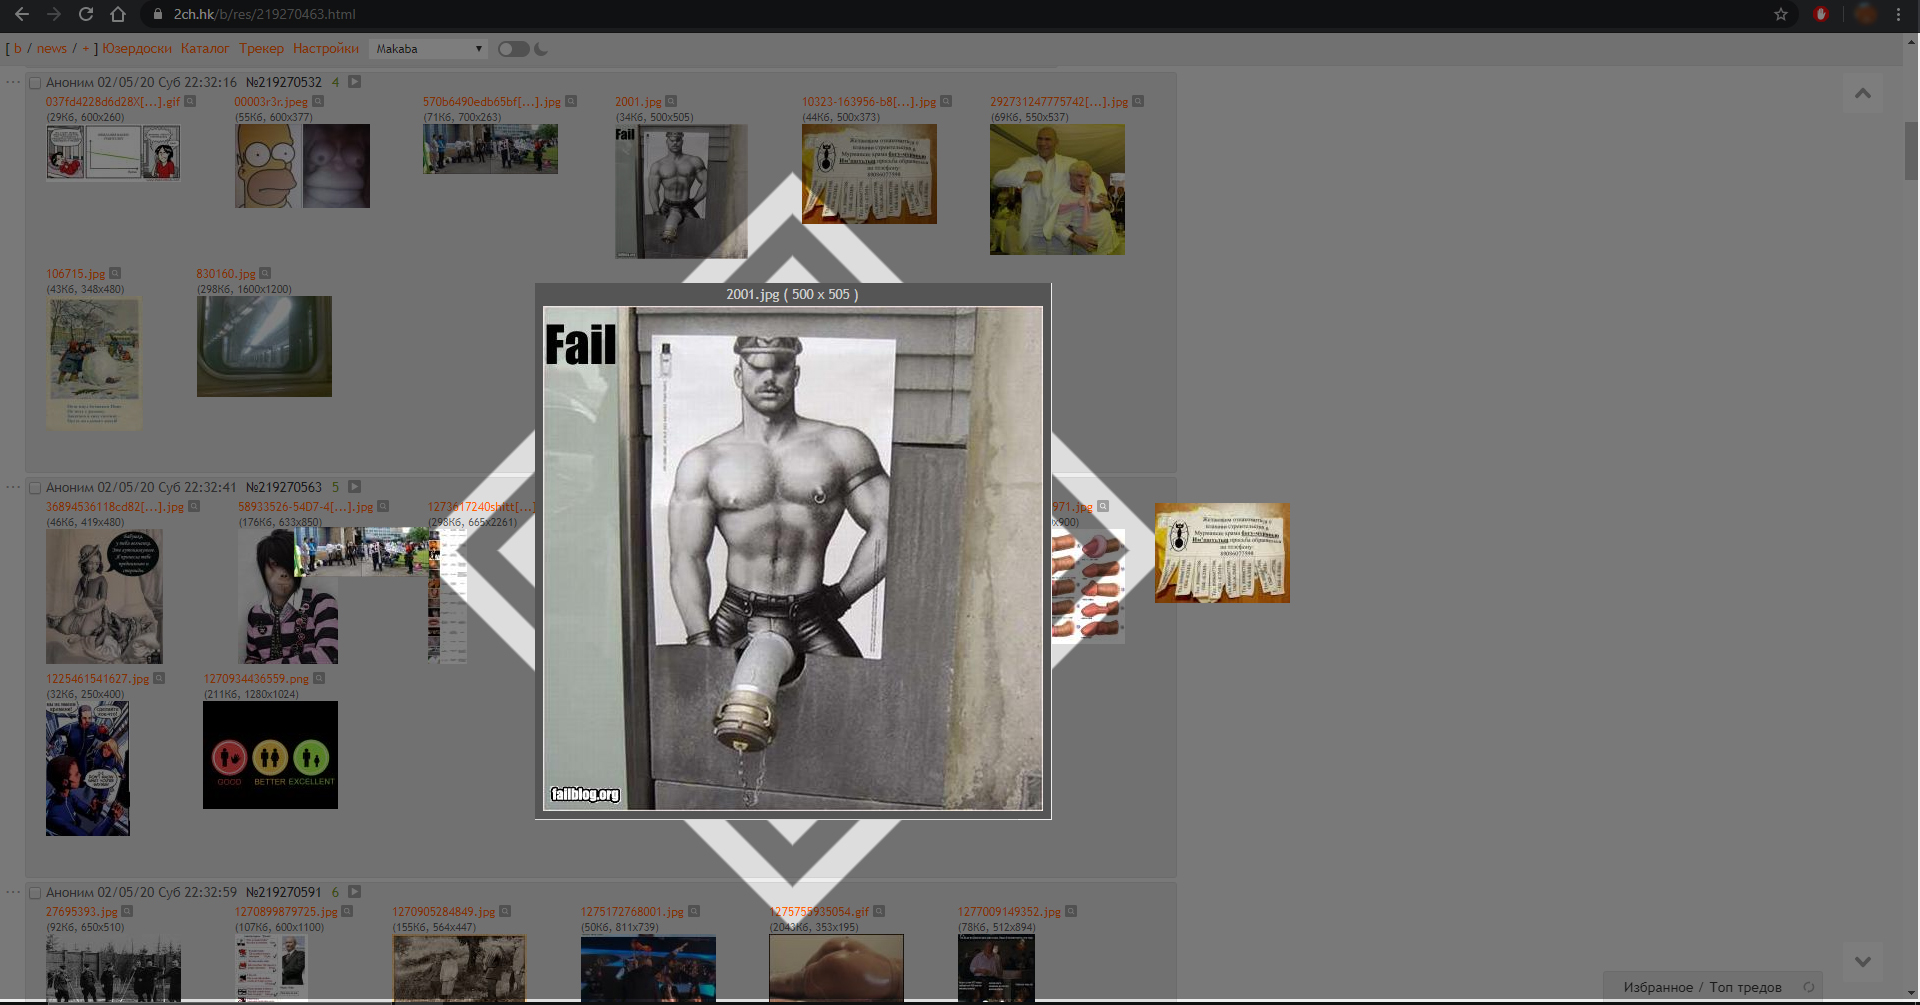
Task: Click post number №219270591
Action: (284, 892)
